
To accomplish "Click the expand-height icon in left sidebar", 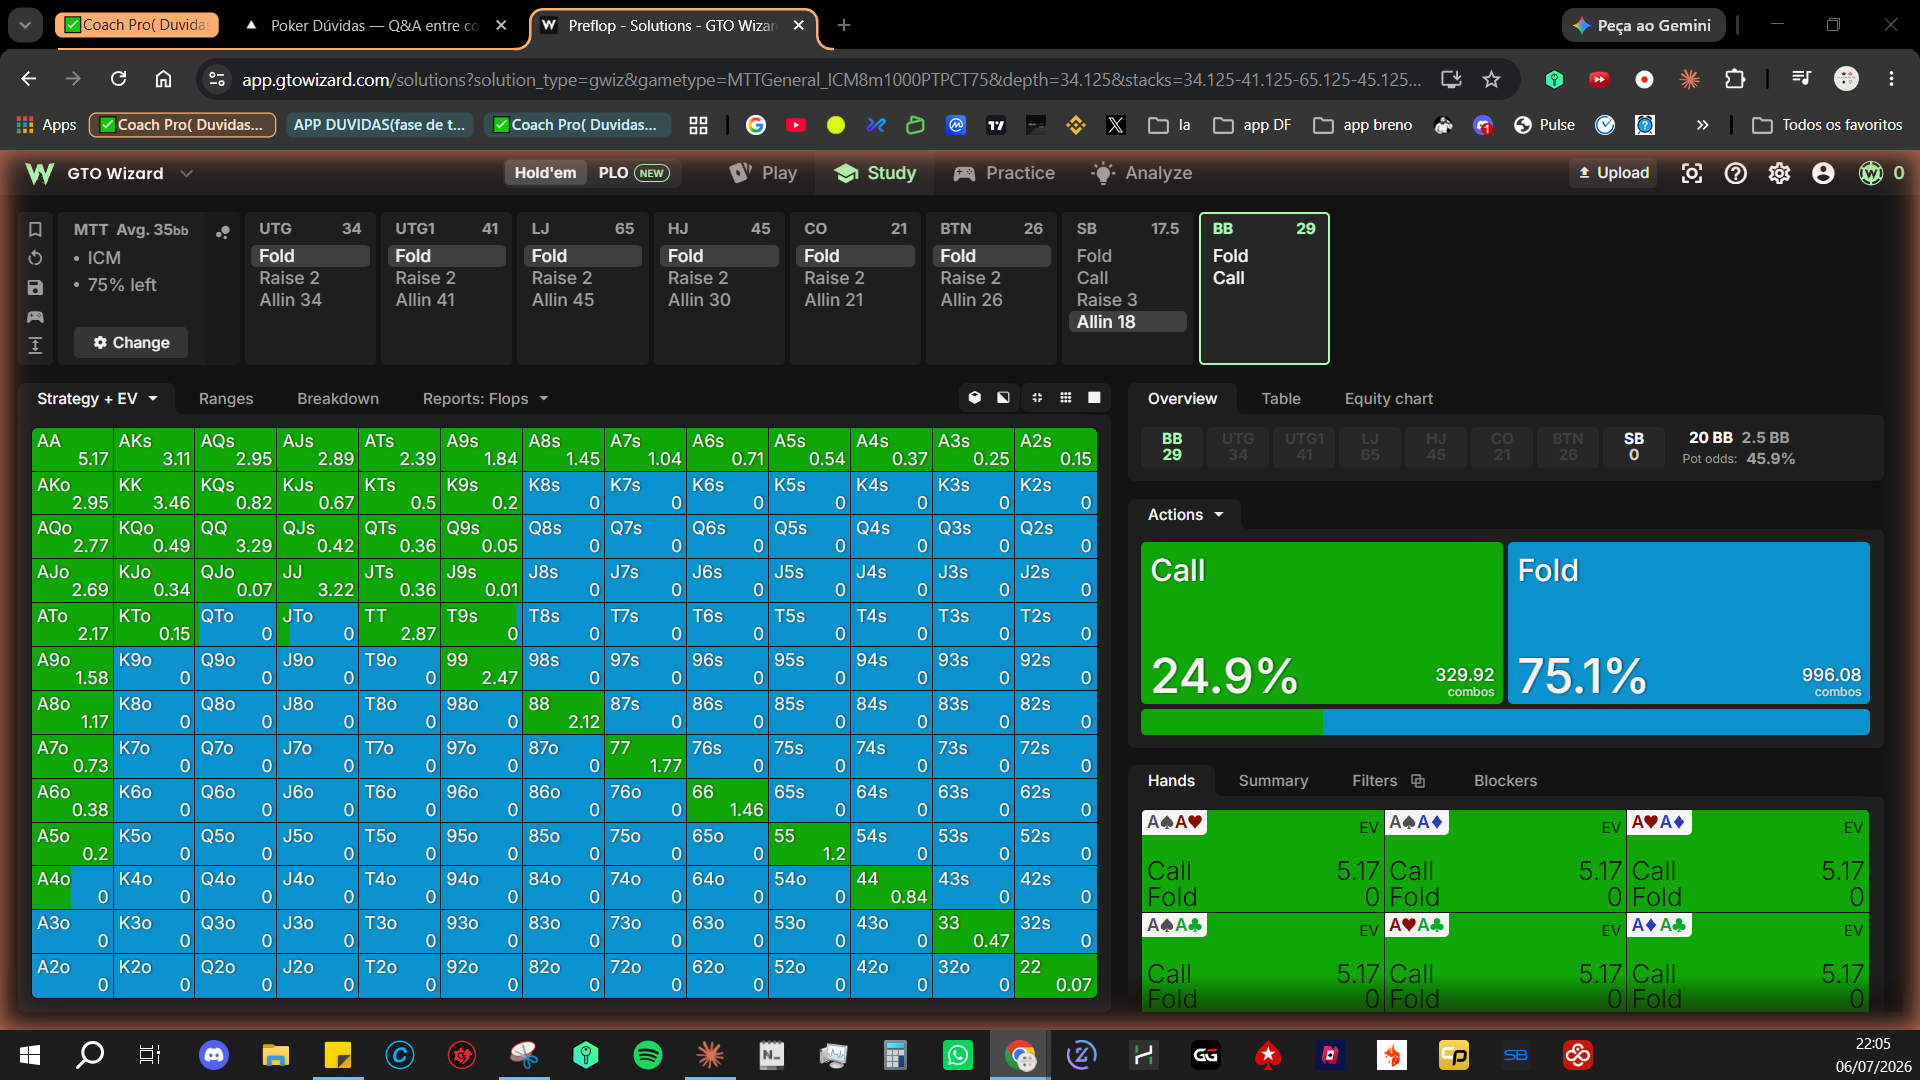I will click(x=35, y=346).
